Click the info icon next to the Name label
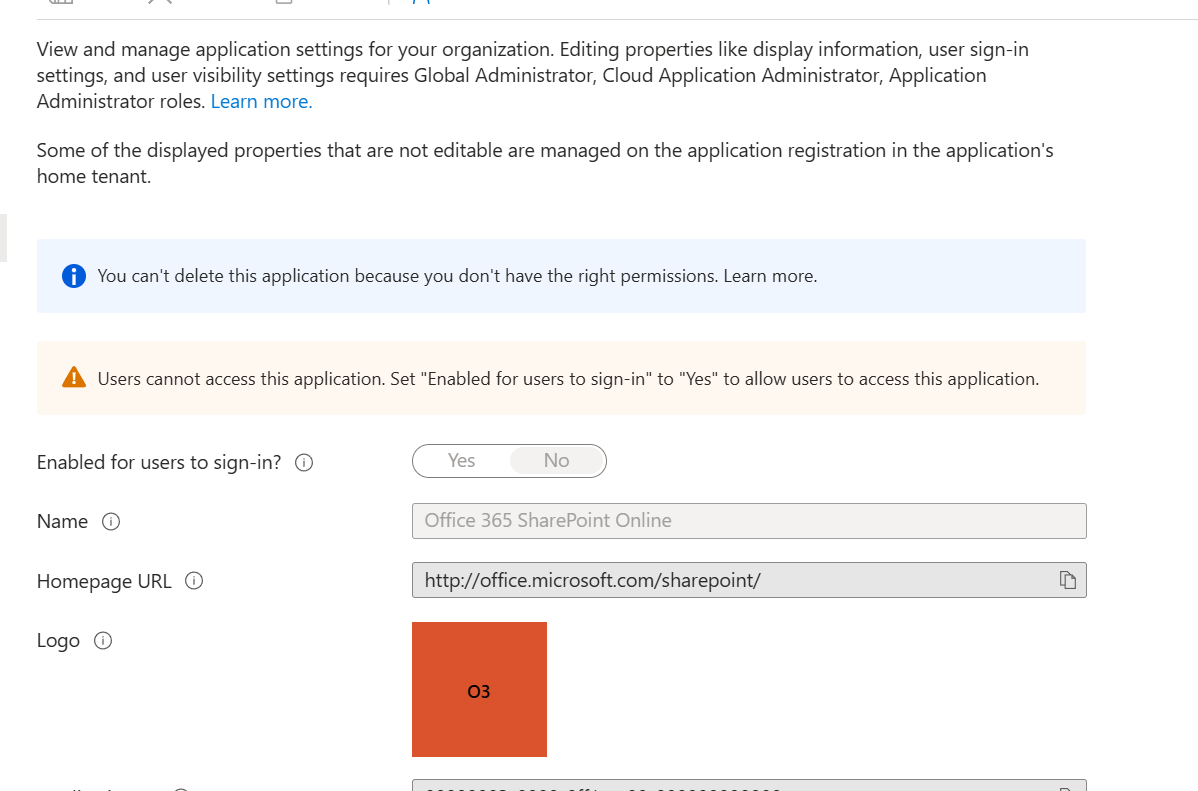The image size is (1198, 791). (111, 521)
